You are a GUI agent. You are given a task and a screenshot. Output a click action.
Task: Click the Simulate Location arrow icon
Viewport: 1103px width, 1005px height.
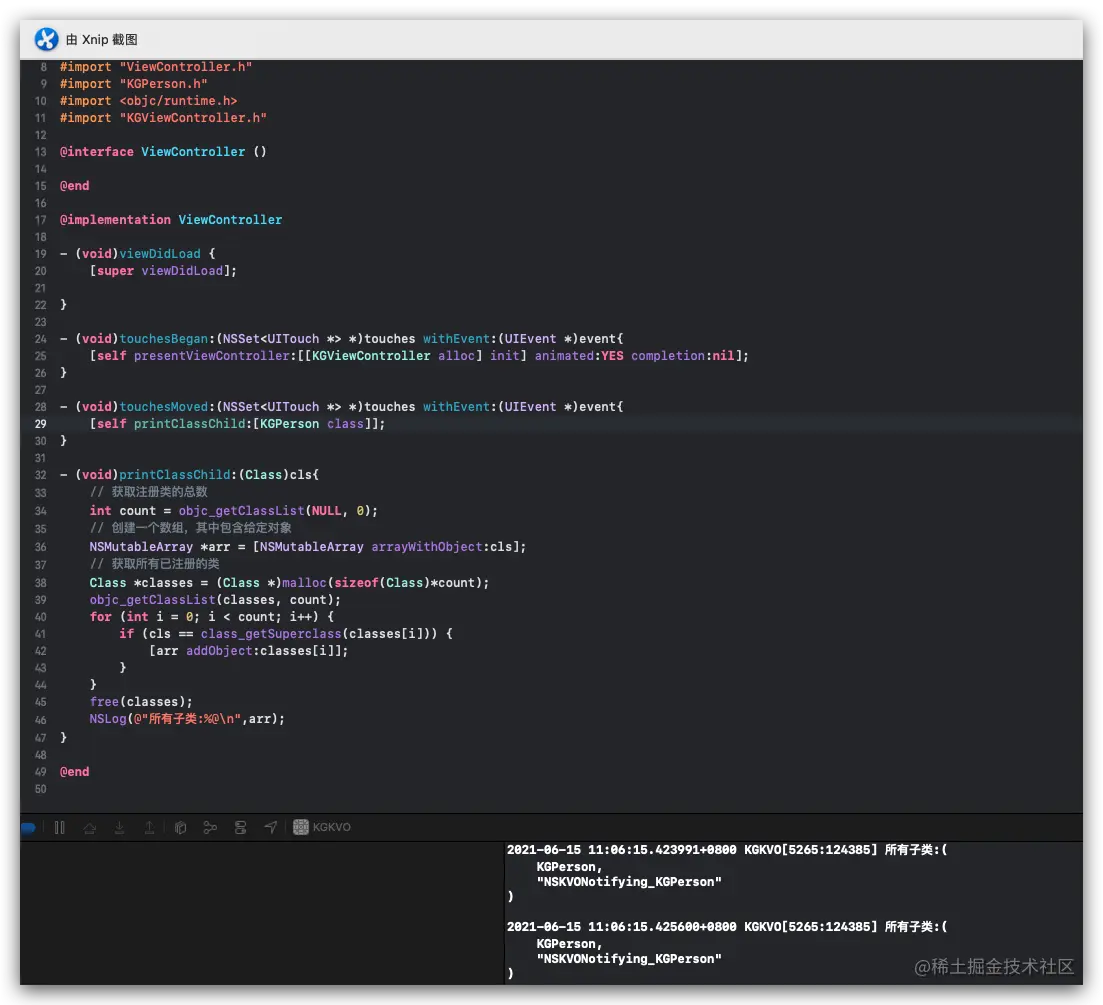[270, 828]
